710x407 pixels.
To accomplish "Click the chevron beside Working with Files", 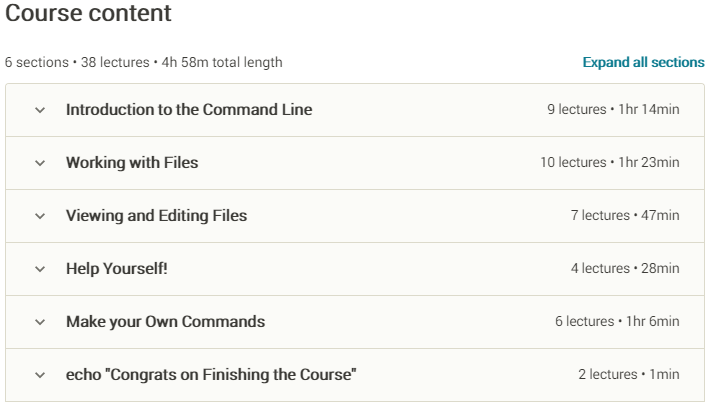I will [x=40, y=163].
